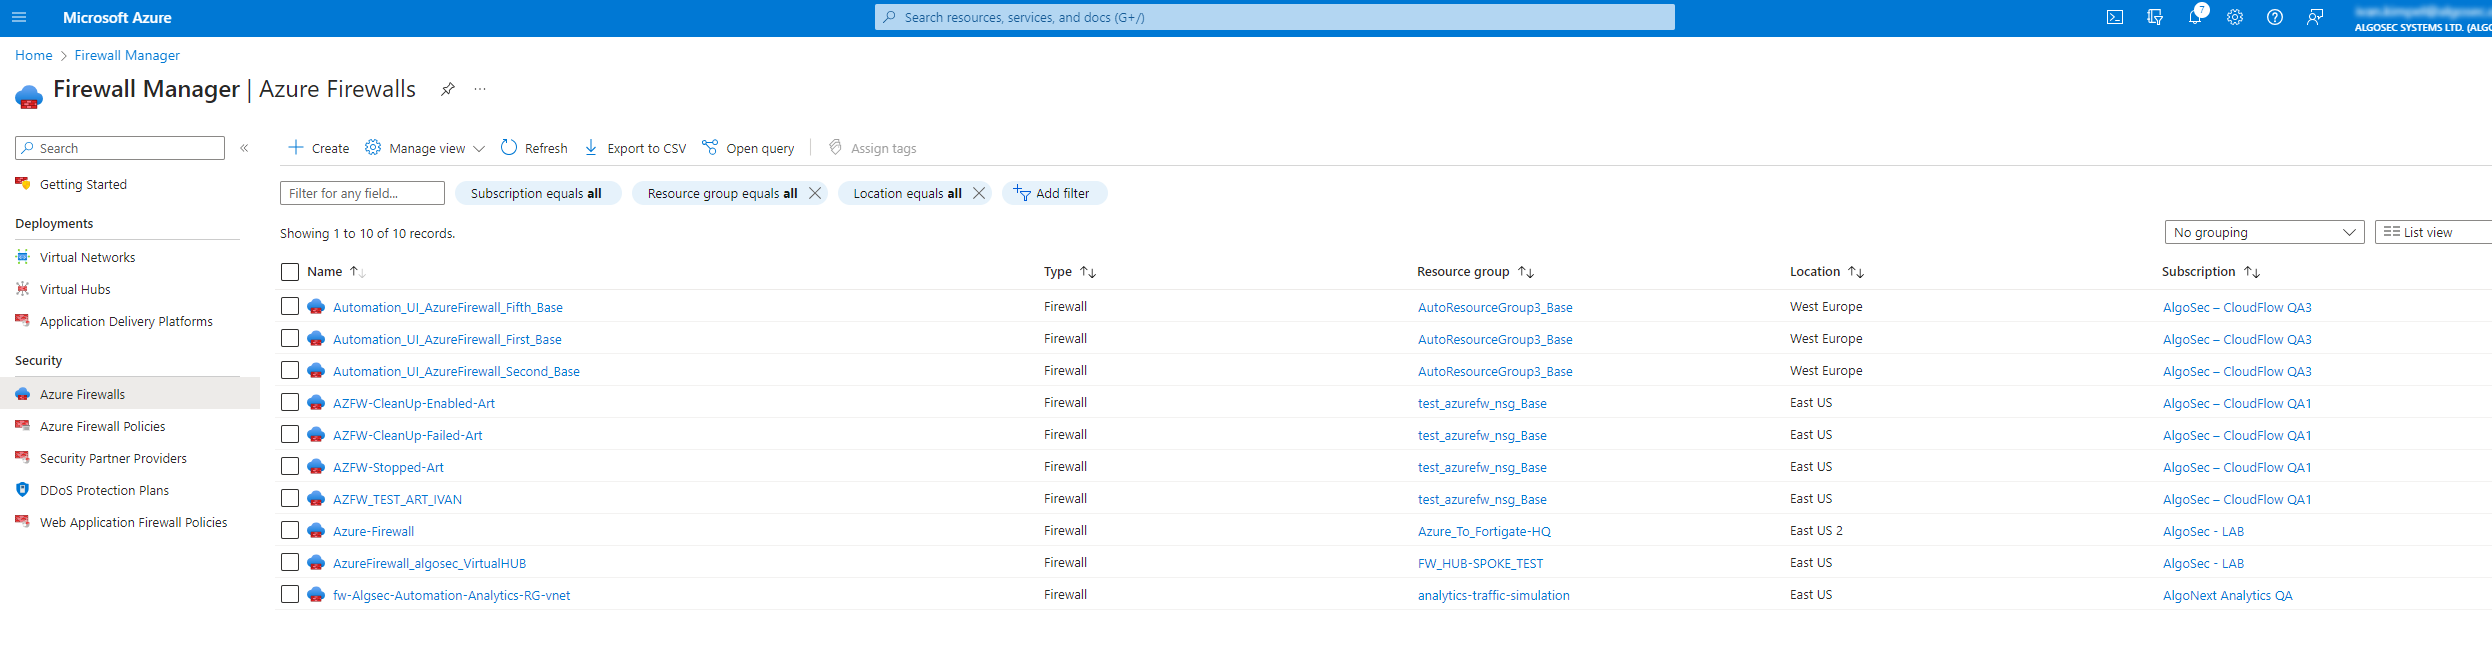
Task: Open the FW_HUB-SPOKE_TEST resource group link
Action: (1480, 563)
